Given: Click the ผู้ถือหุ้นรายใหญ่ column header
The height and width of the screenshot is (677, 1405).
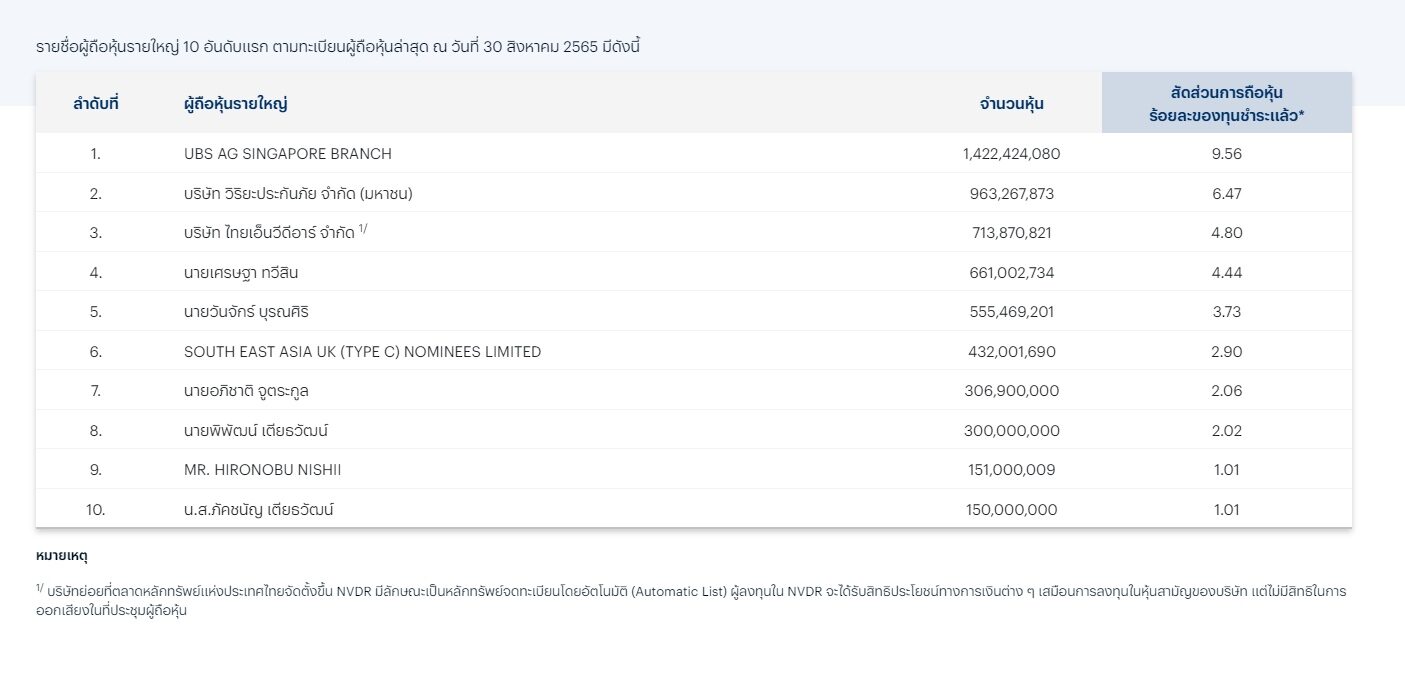Looking at the screenshot, I should tap(236, 103).
